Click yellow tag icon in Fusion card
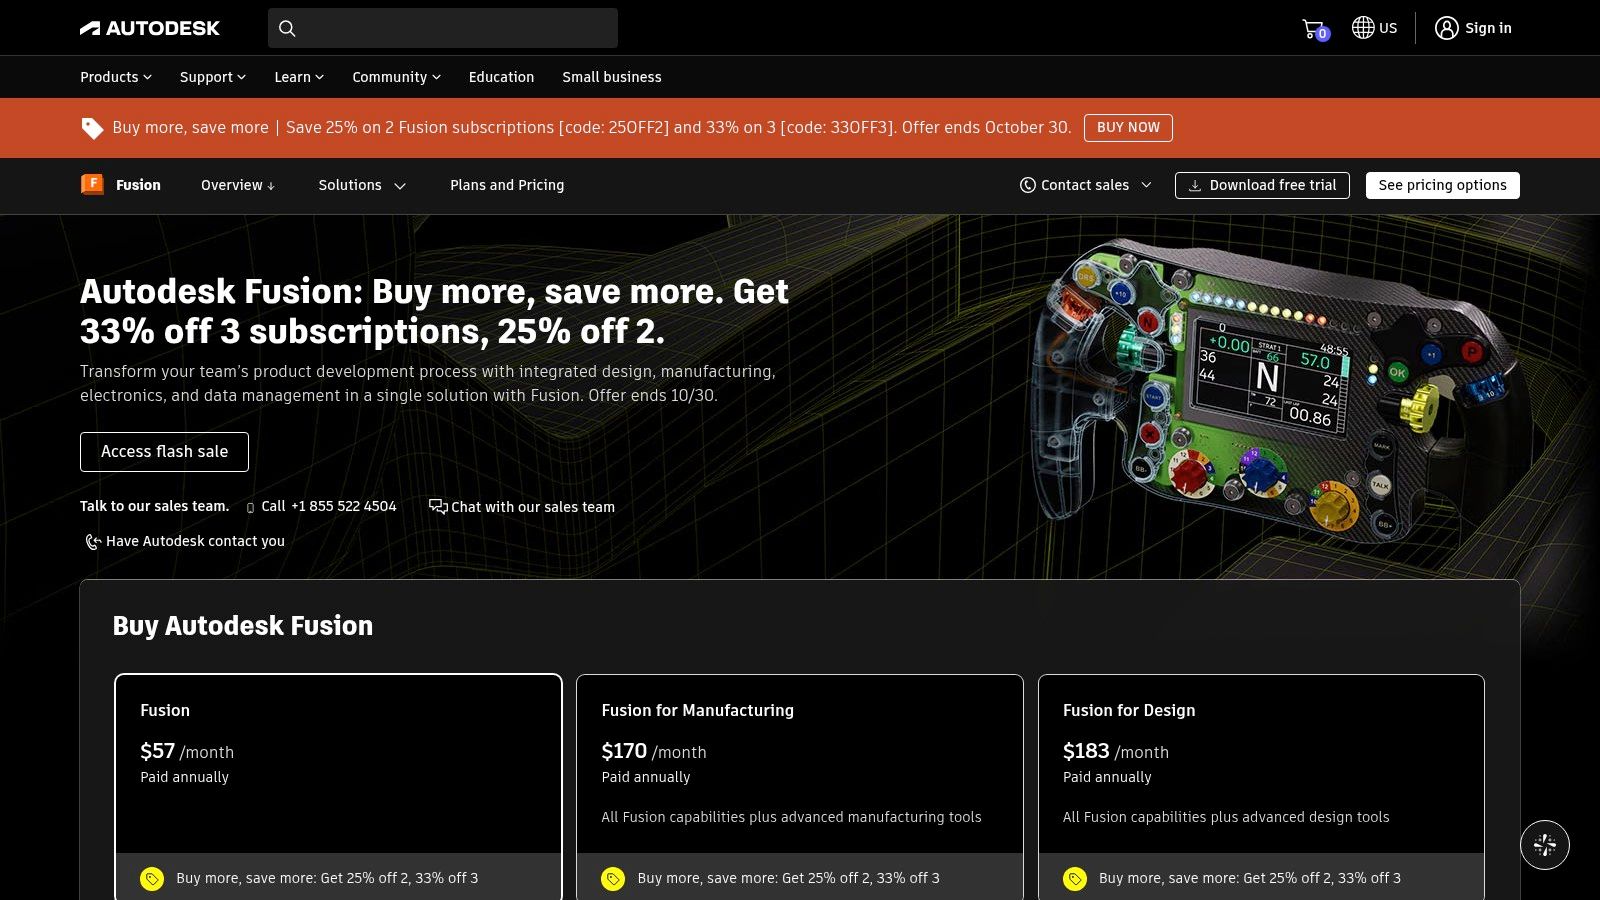 152,879
